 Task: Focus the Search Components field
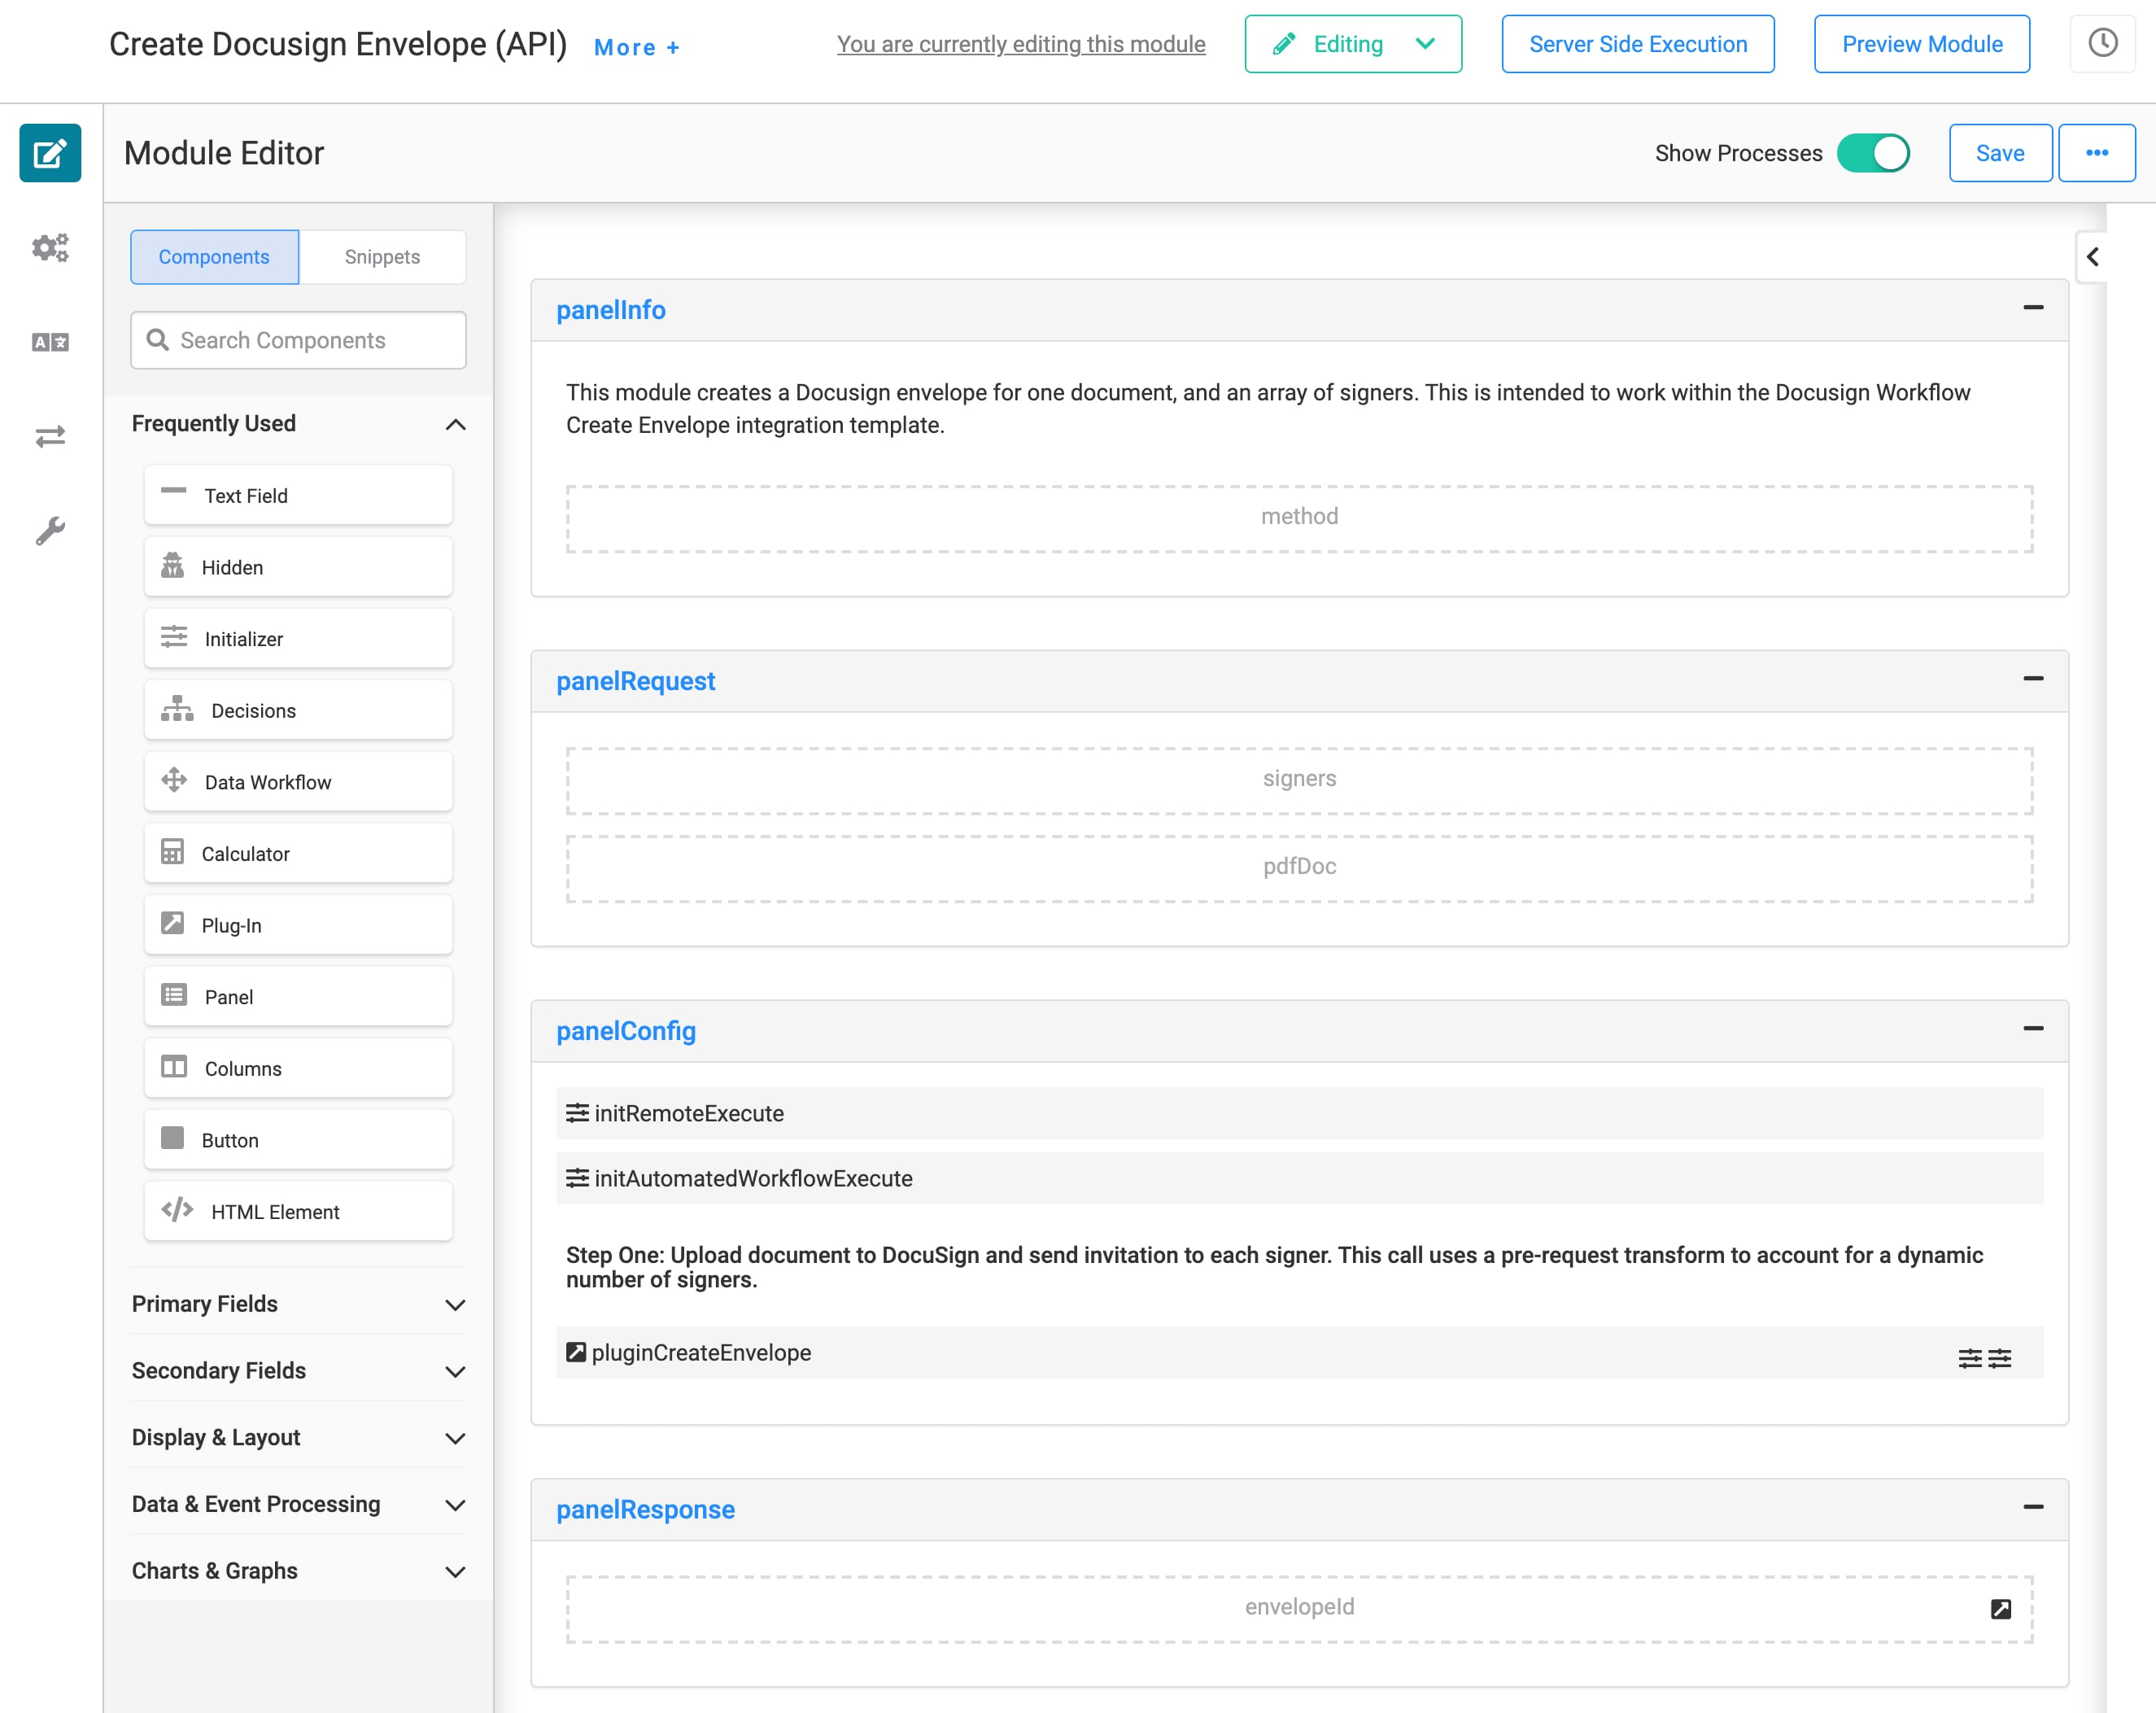point(298,340)
